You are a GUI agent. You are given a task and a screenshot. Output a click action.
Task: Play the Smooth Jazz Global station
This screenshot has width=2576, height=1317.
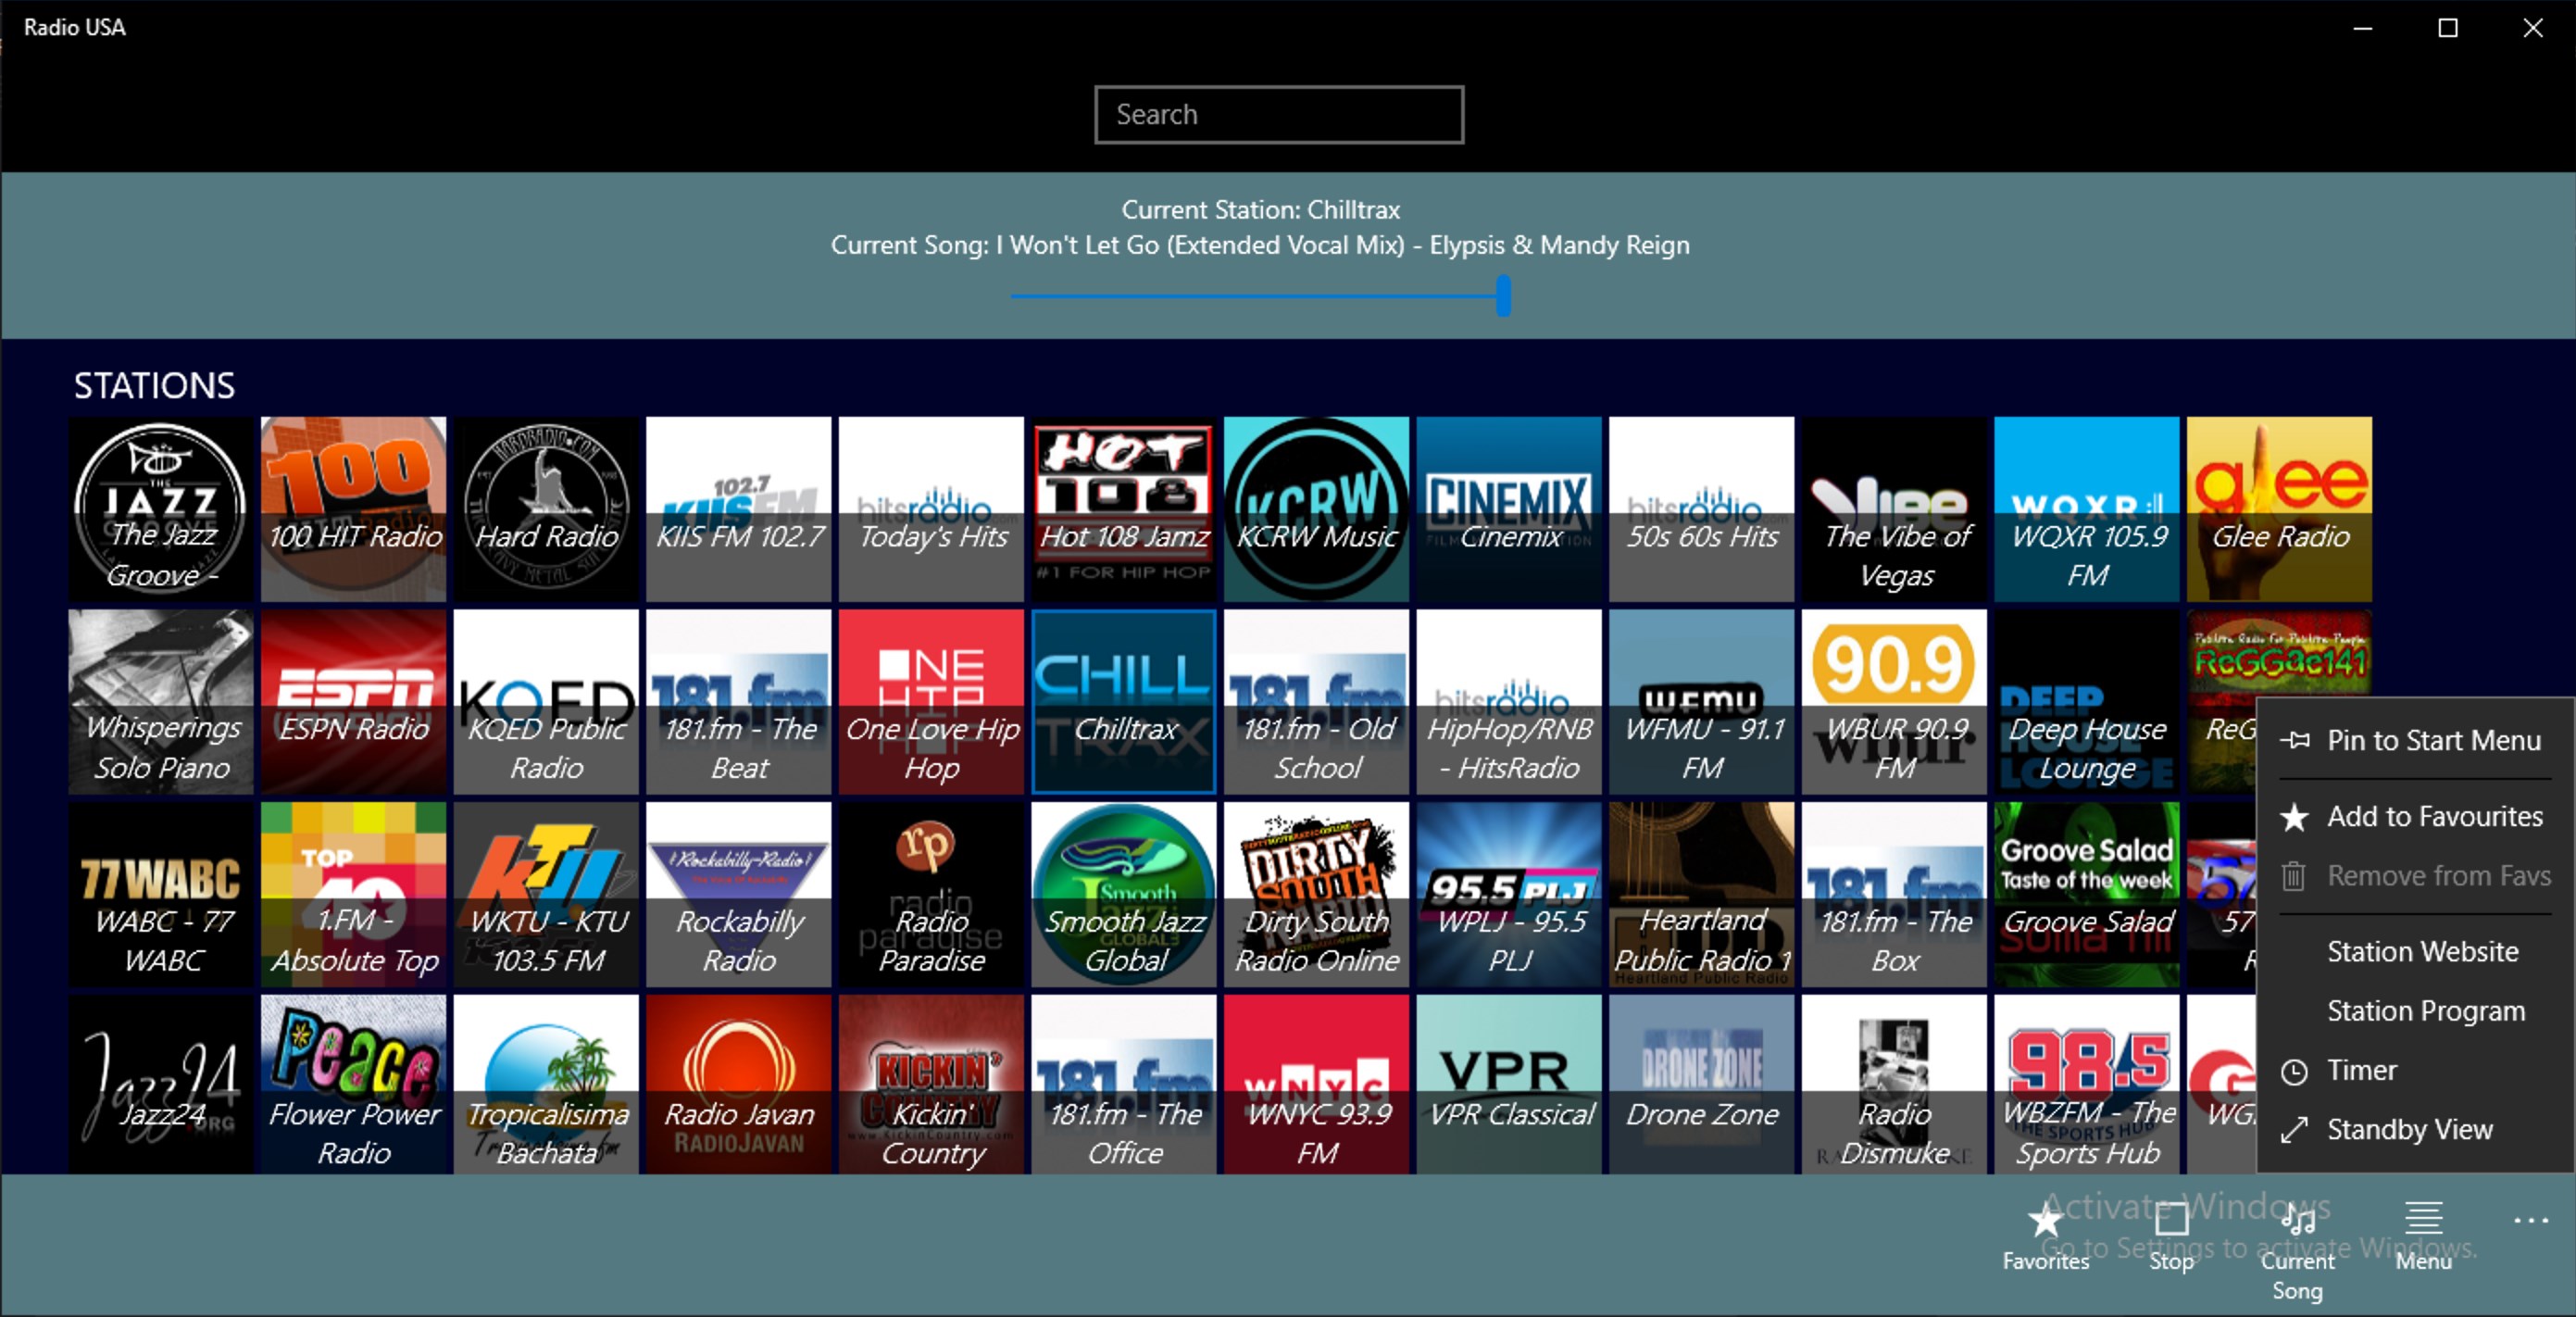pos(1124,894)
